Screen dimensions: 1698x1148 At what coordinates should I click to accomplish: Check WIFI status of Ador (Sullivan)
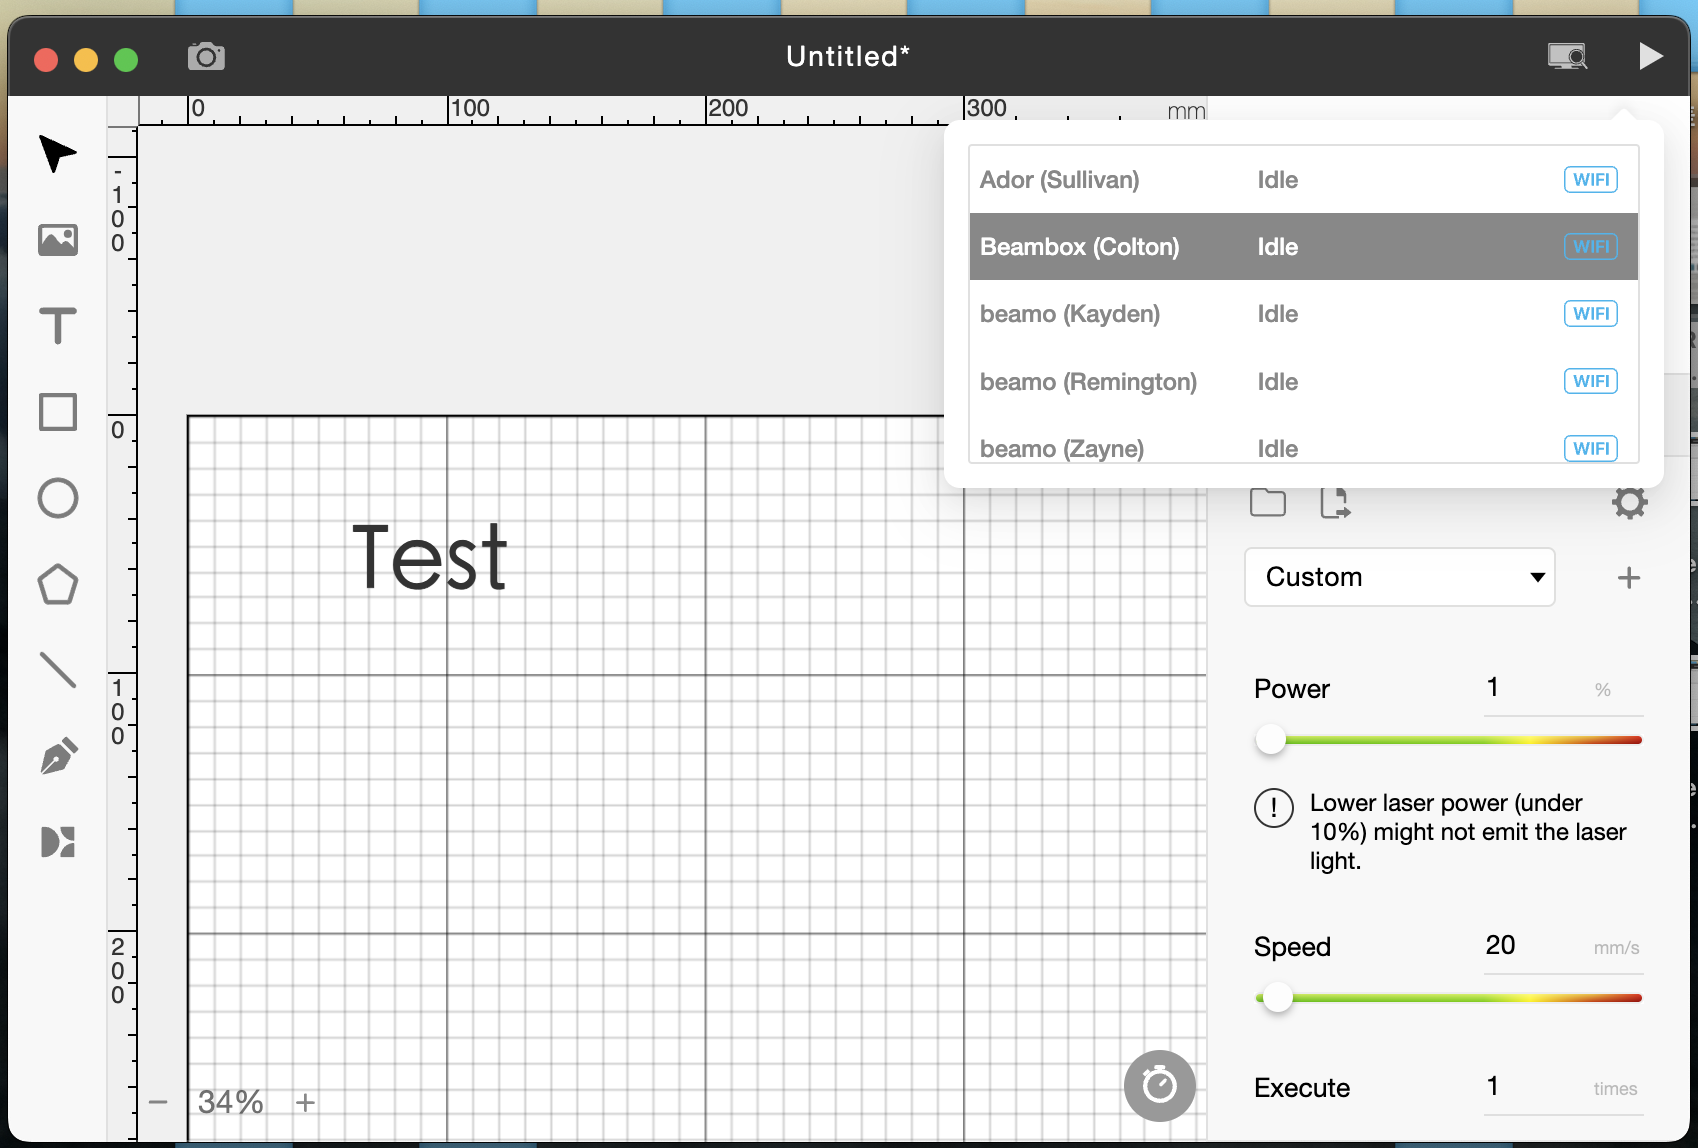1590,179
